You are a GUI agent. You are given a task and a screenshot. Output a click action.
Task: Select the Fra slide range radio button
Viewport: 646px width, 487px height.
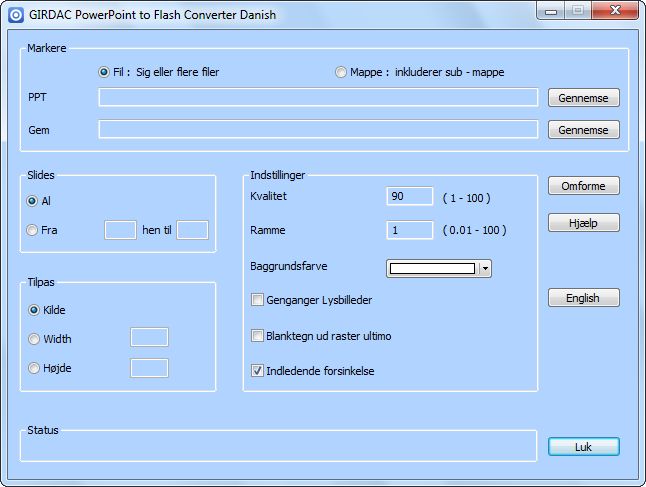pos(32,230)
